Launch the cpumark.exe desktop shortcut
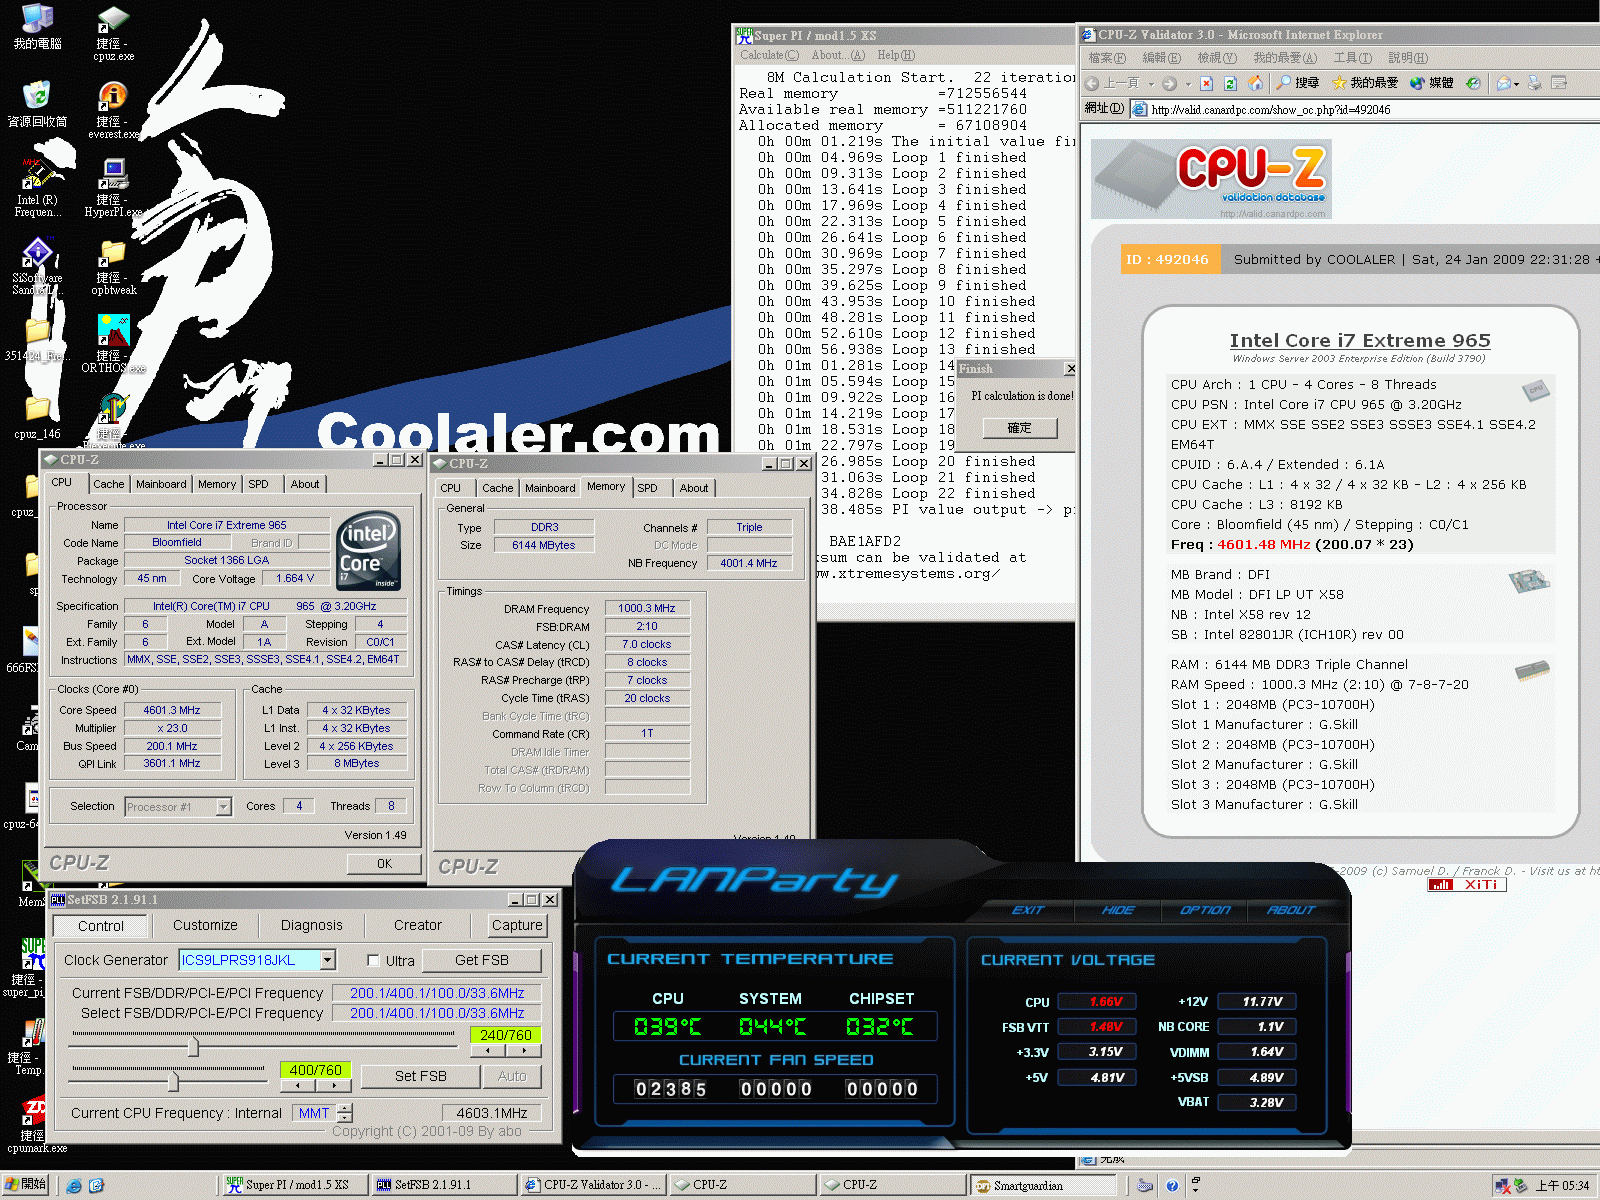Screen dimensions: 1600x1200 (x=35, y=1126)
